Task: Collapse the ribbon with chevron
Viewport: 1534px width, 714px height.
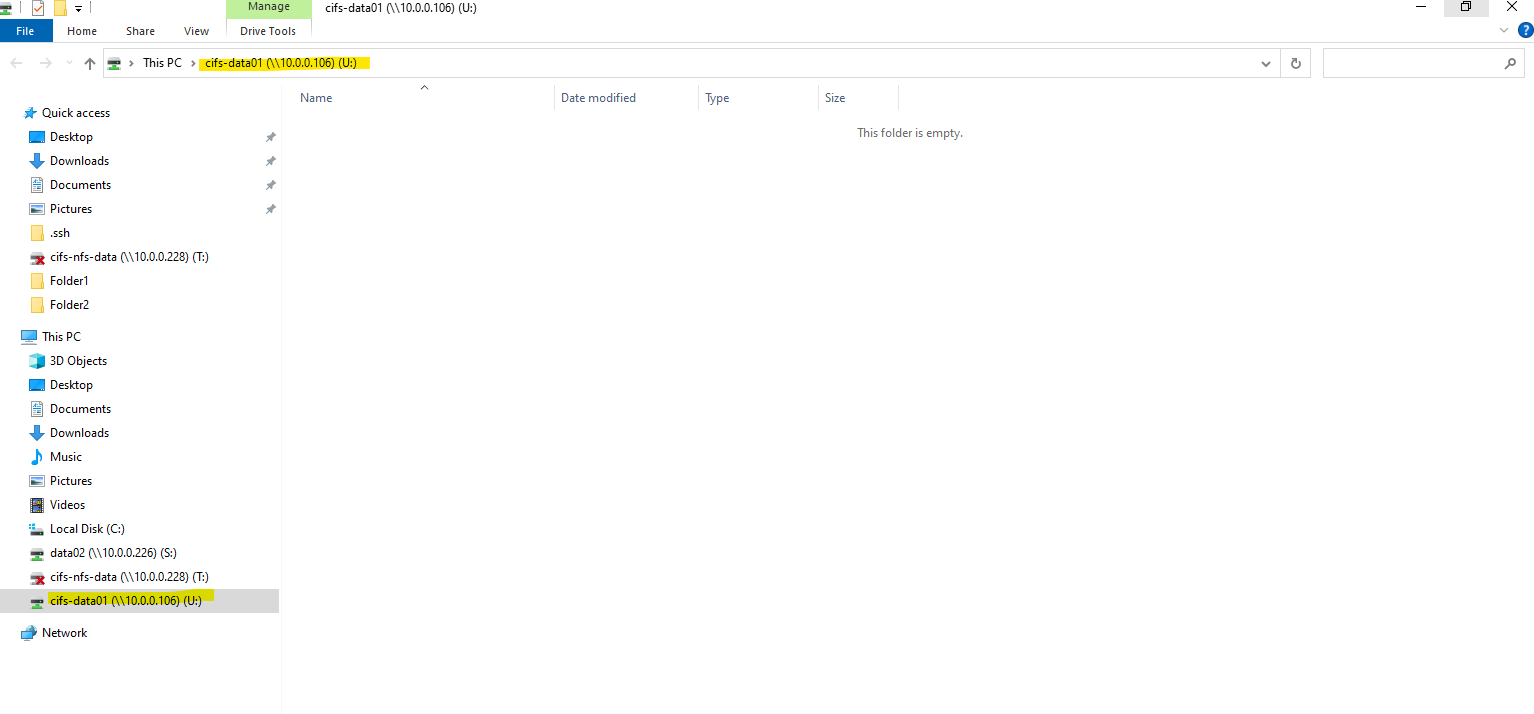Action: (x=1505, y=30)
